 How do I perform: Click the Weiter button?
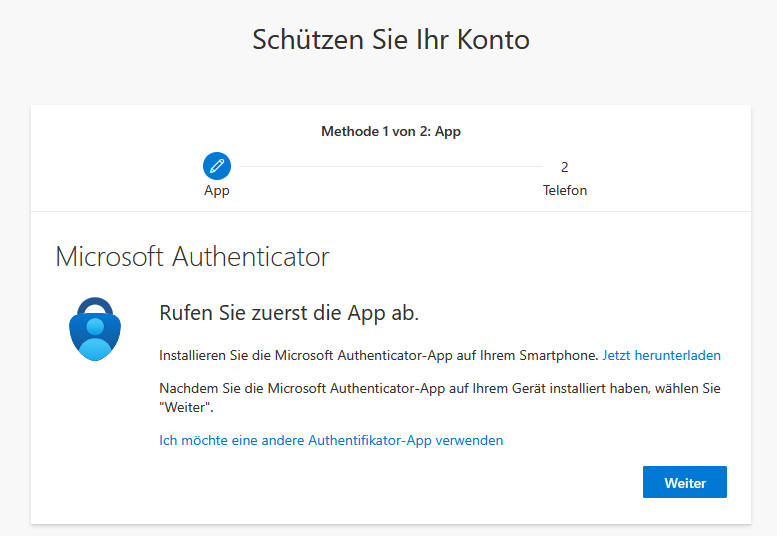(685, 482)
